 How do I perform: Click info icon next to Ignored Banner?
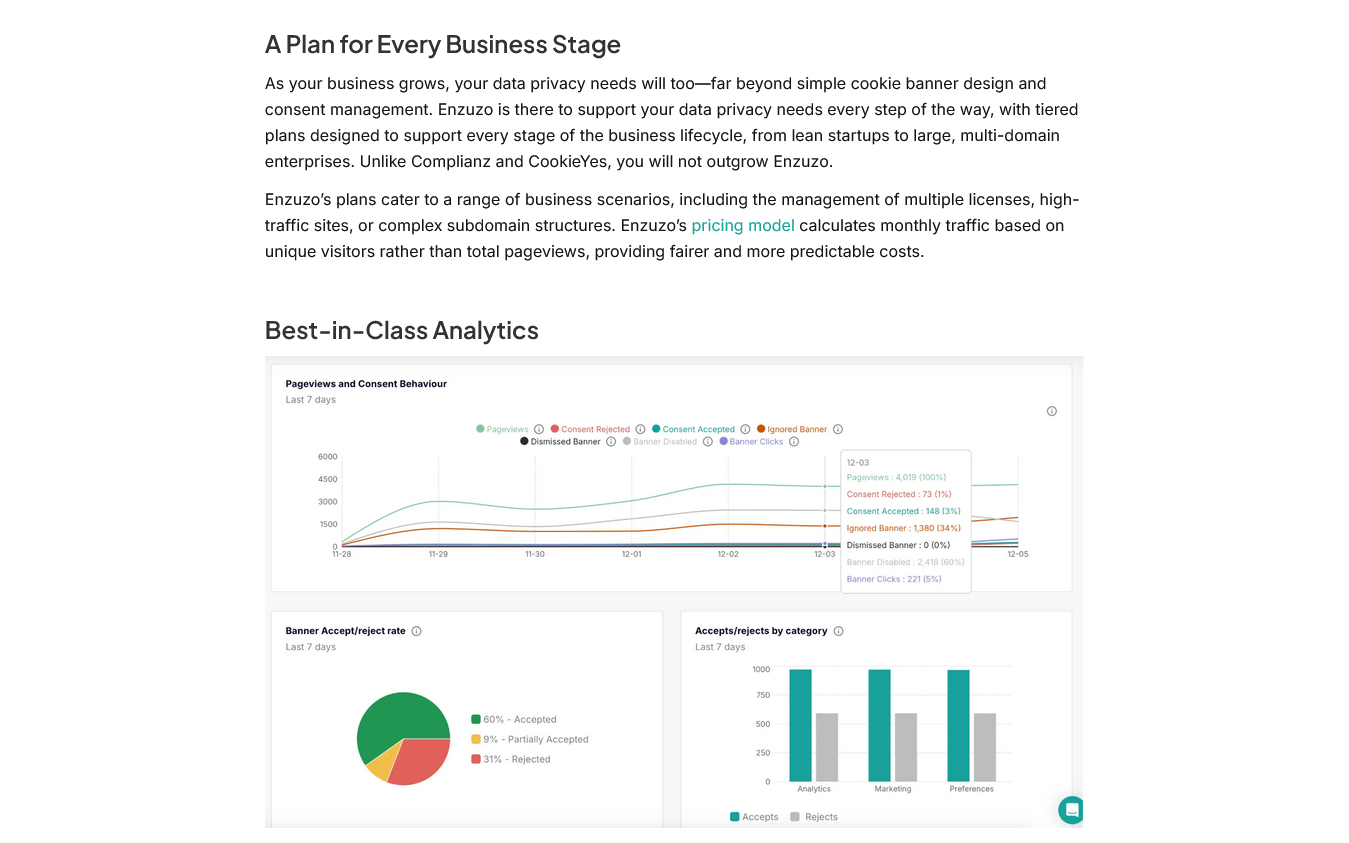click(838, 429)
